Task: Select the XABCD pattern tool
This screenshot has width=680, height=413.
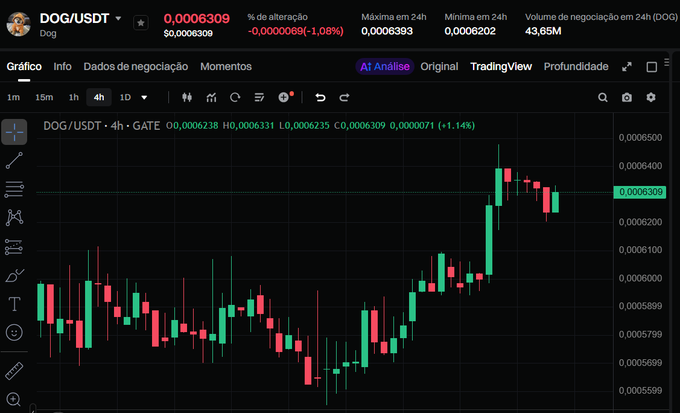Action: (14, 218)
